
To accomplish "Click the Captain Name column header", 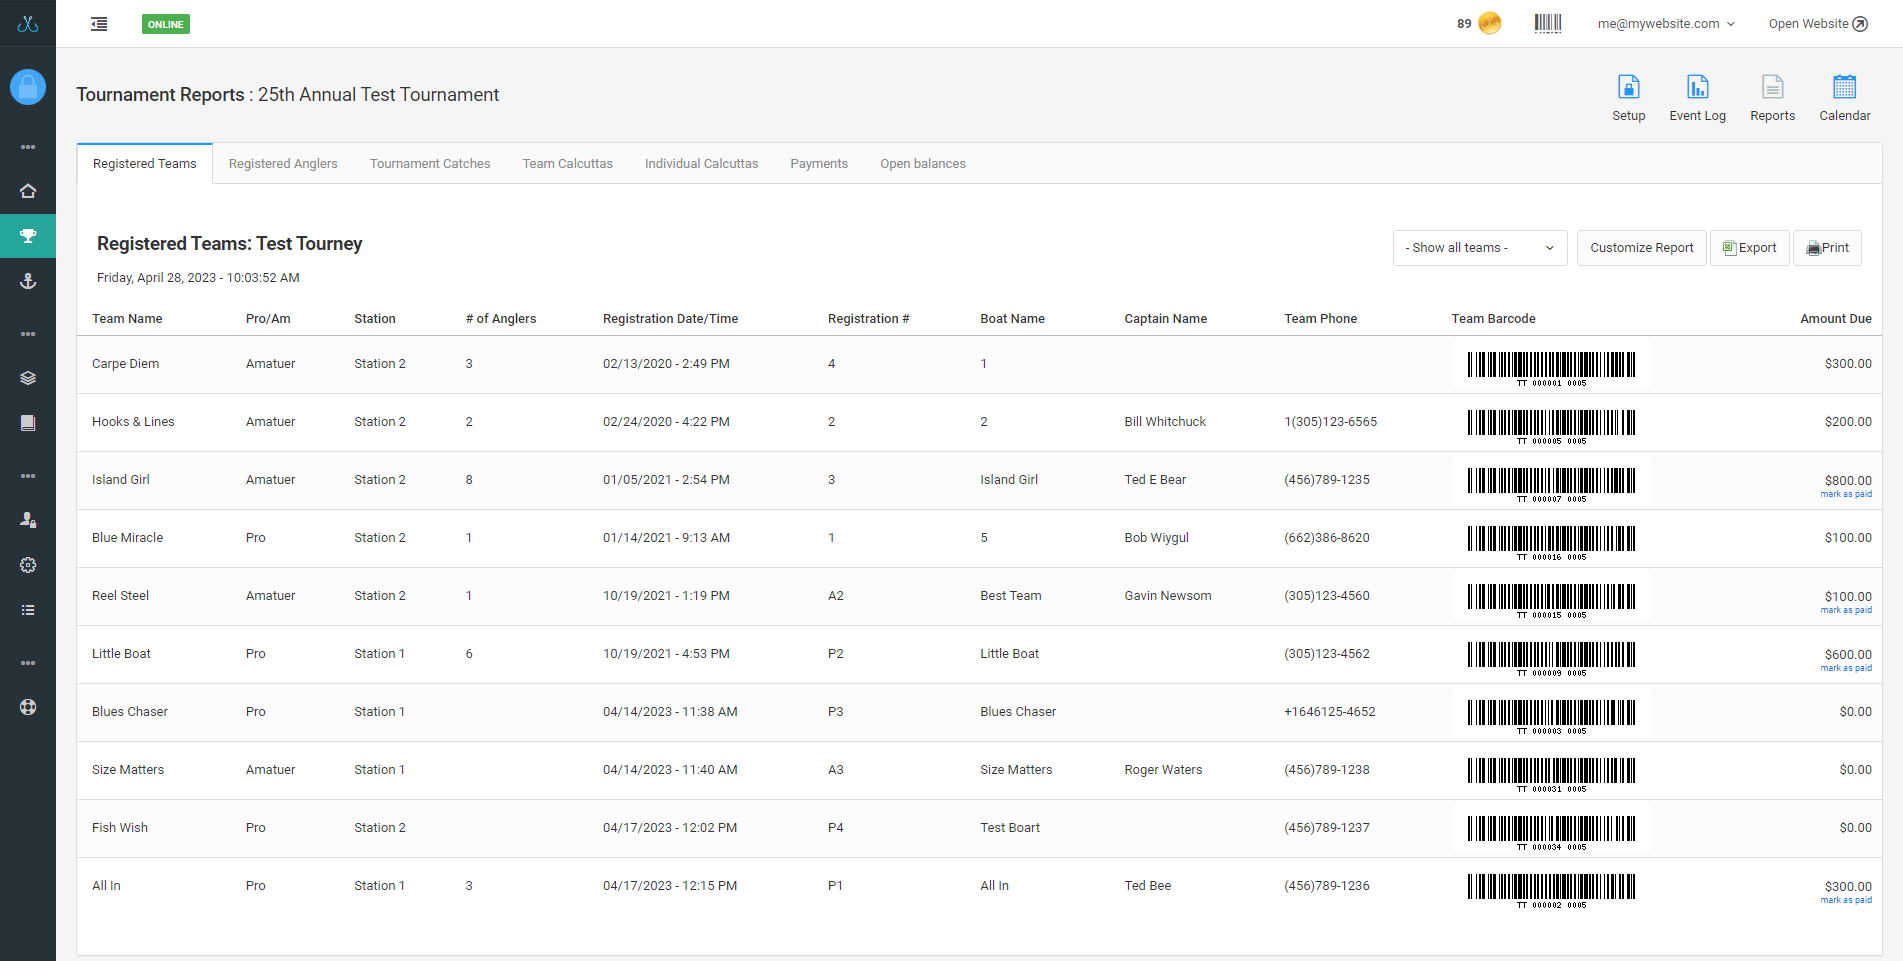I will pyautogui.click(x=1165, y=319).
